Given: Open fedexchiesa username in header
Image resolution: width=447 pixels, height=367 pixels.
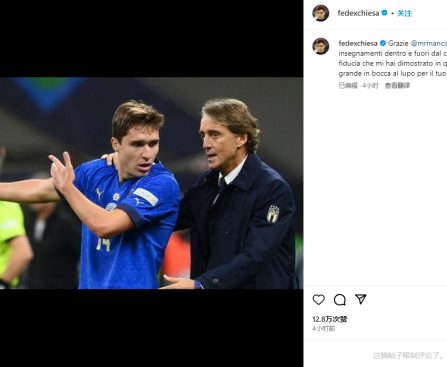Looking at the screenshot, I should click(x=358, y=13).
